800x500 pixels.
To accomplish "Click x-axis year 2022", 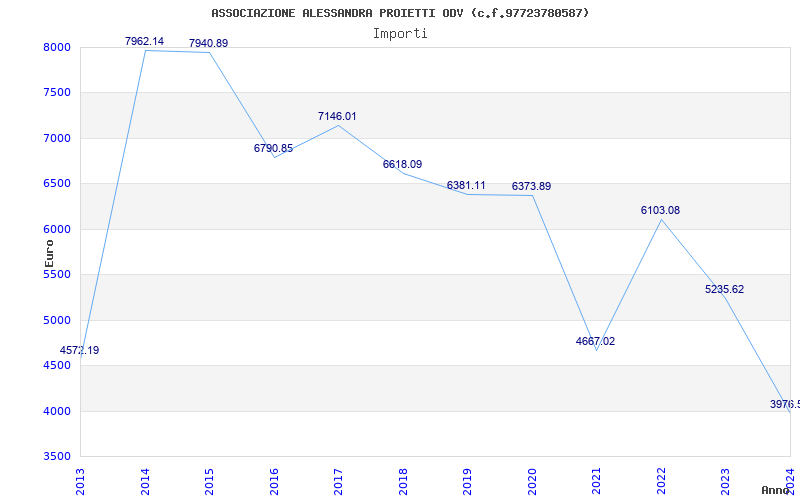I will click(661, 482).
